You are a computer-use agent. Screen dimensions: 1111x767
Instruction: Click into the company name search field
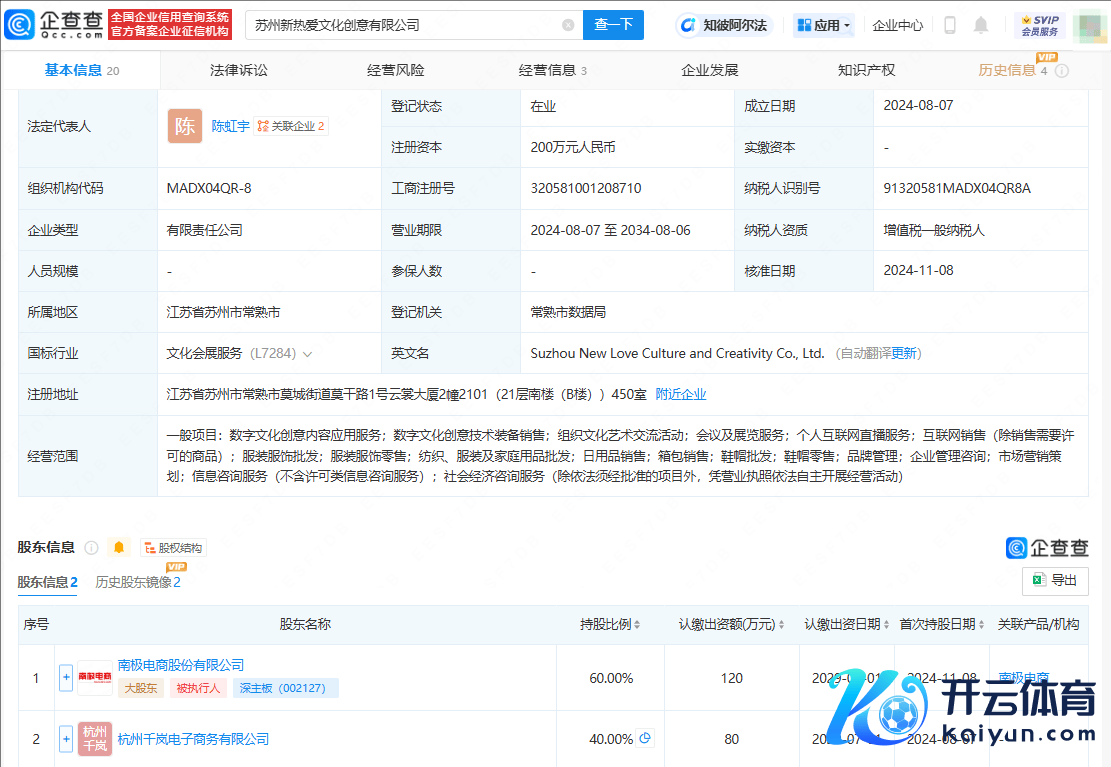pos(400,25)
